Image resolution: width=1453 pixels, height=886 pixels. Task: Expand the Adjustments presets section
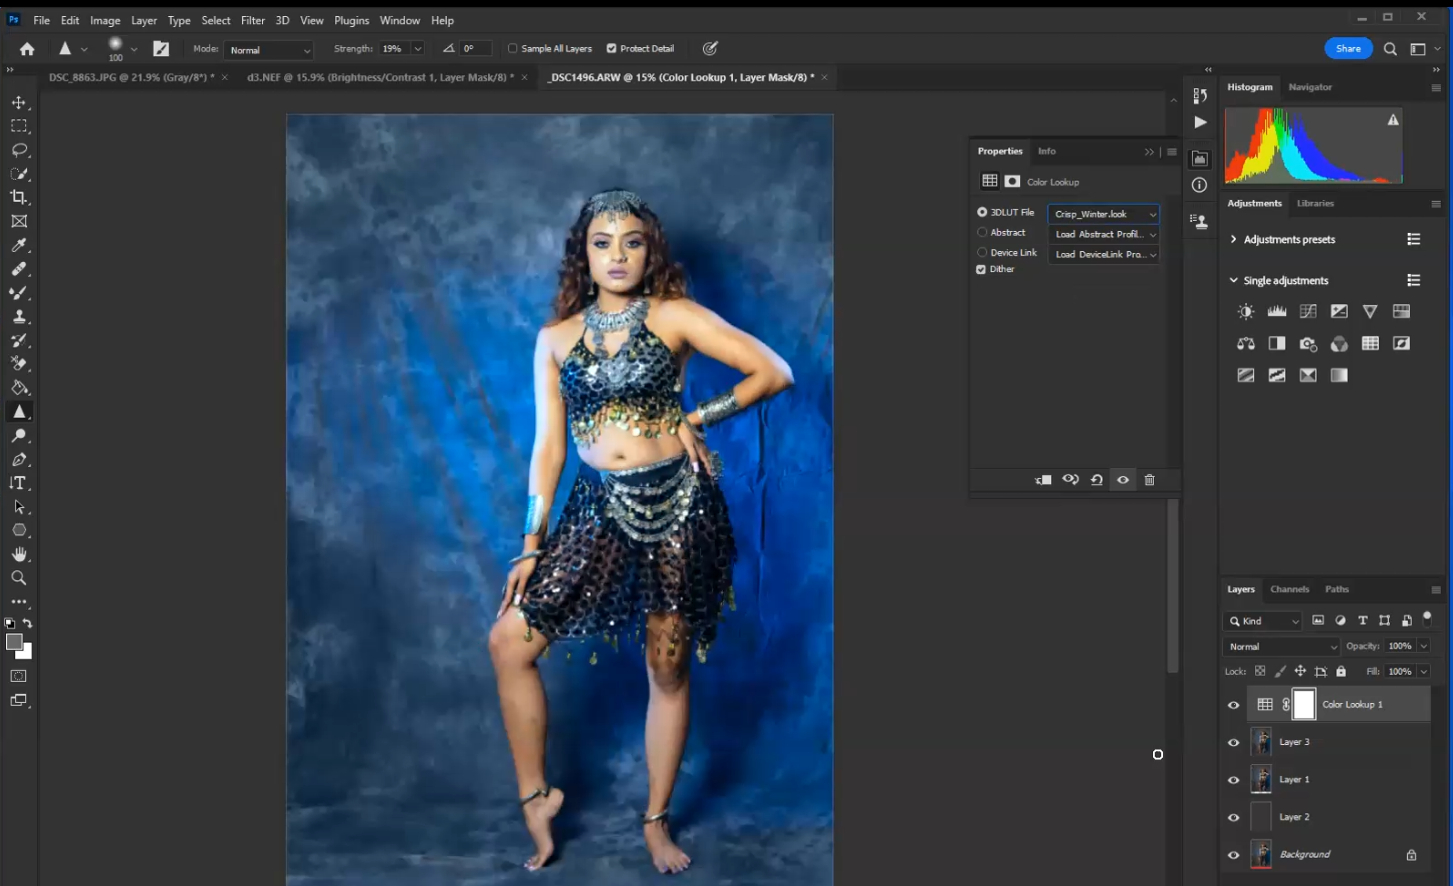[1233, 240]
